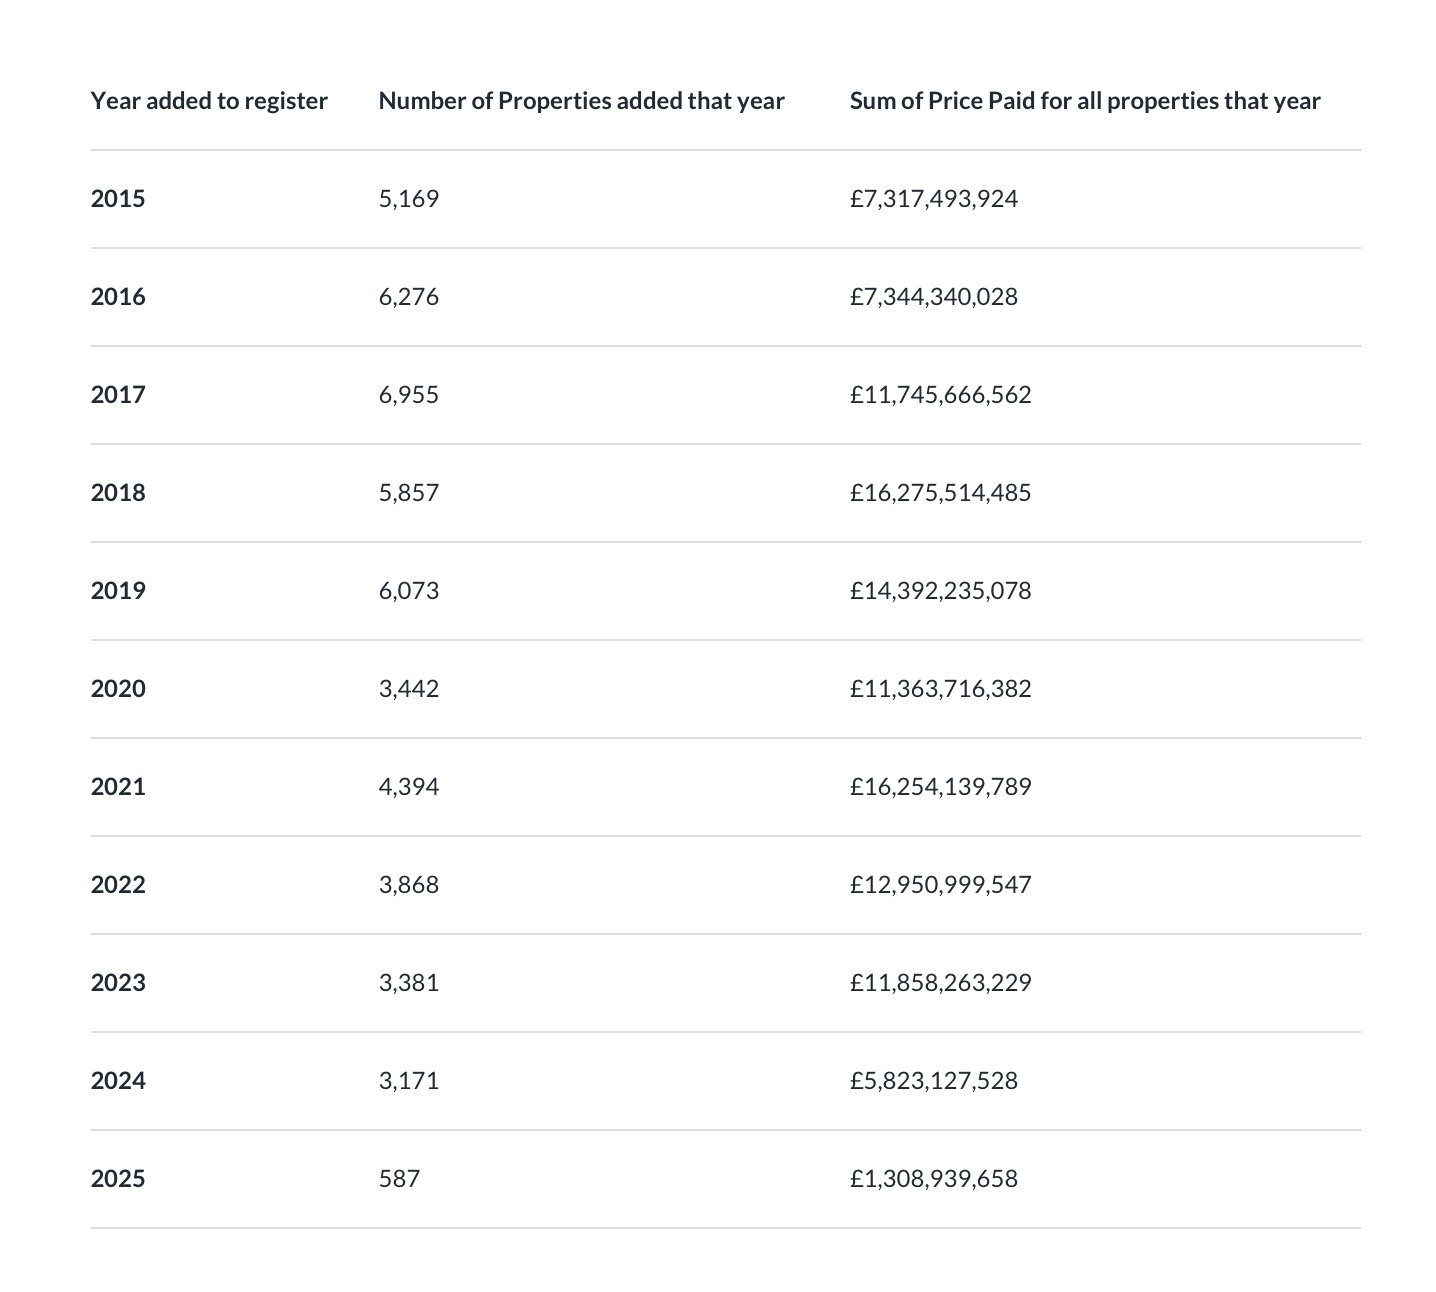This screenshot has width=1436, height=1292.
Task: Select the 2019 year cell
Action: (118, 591)
